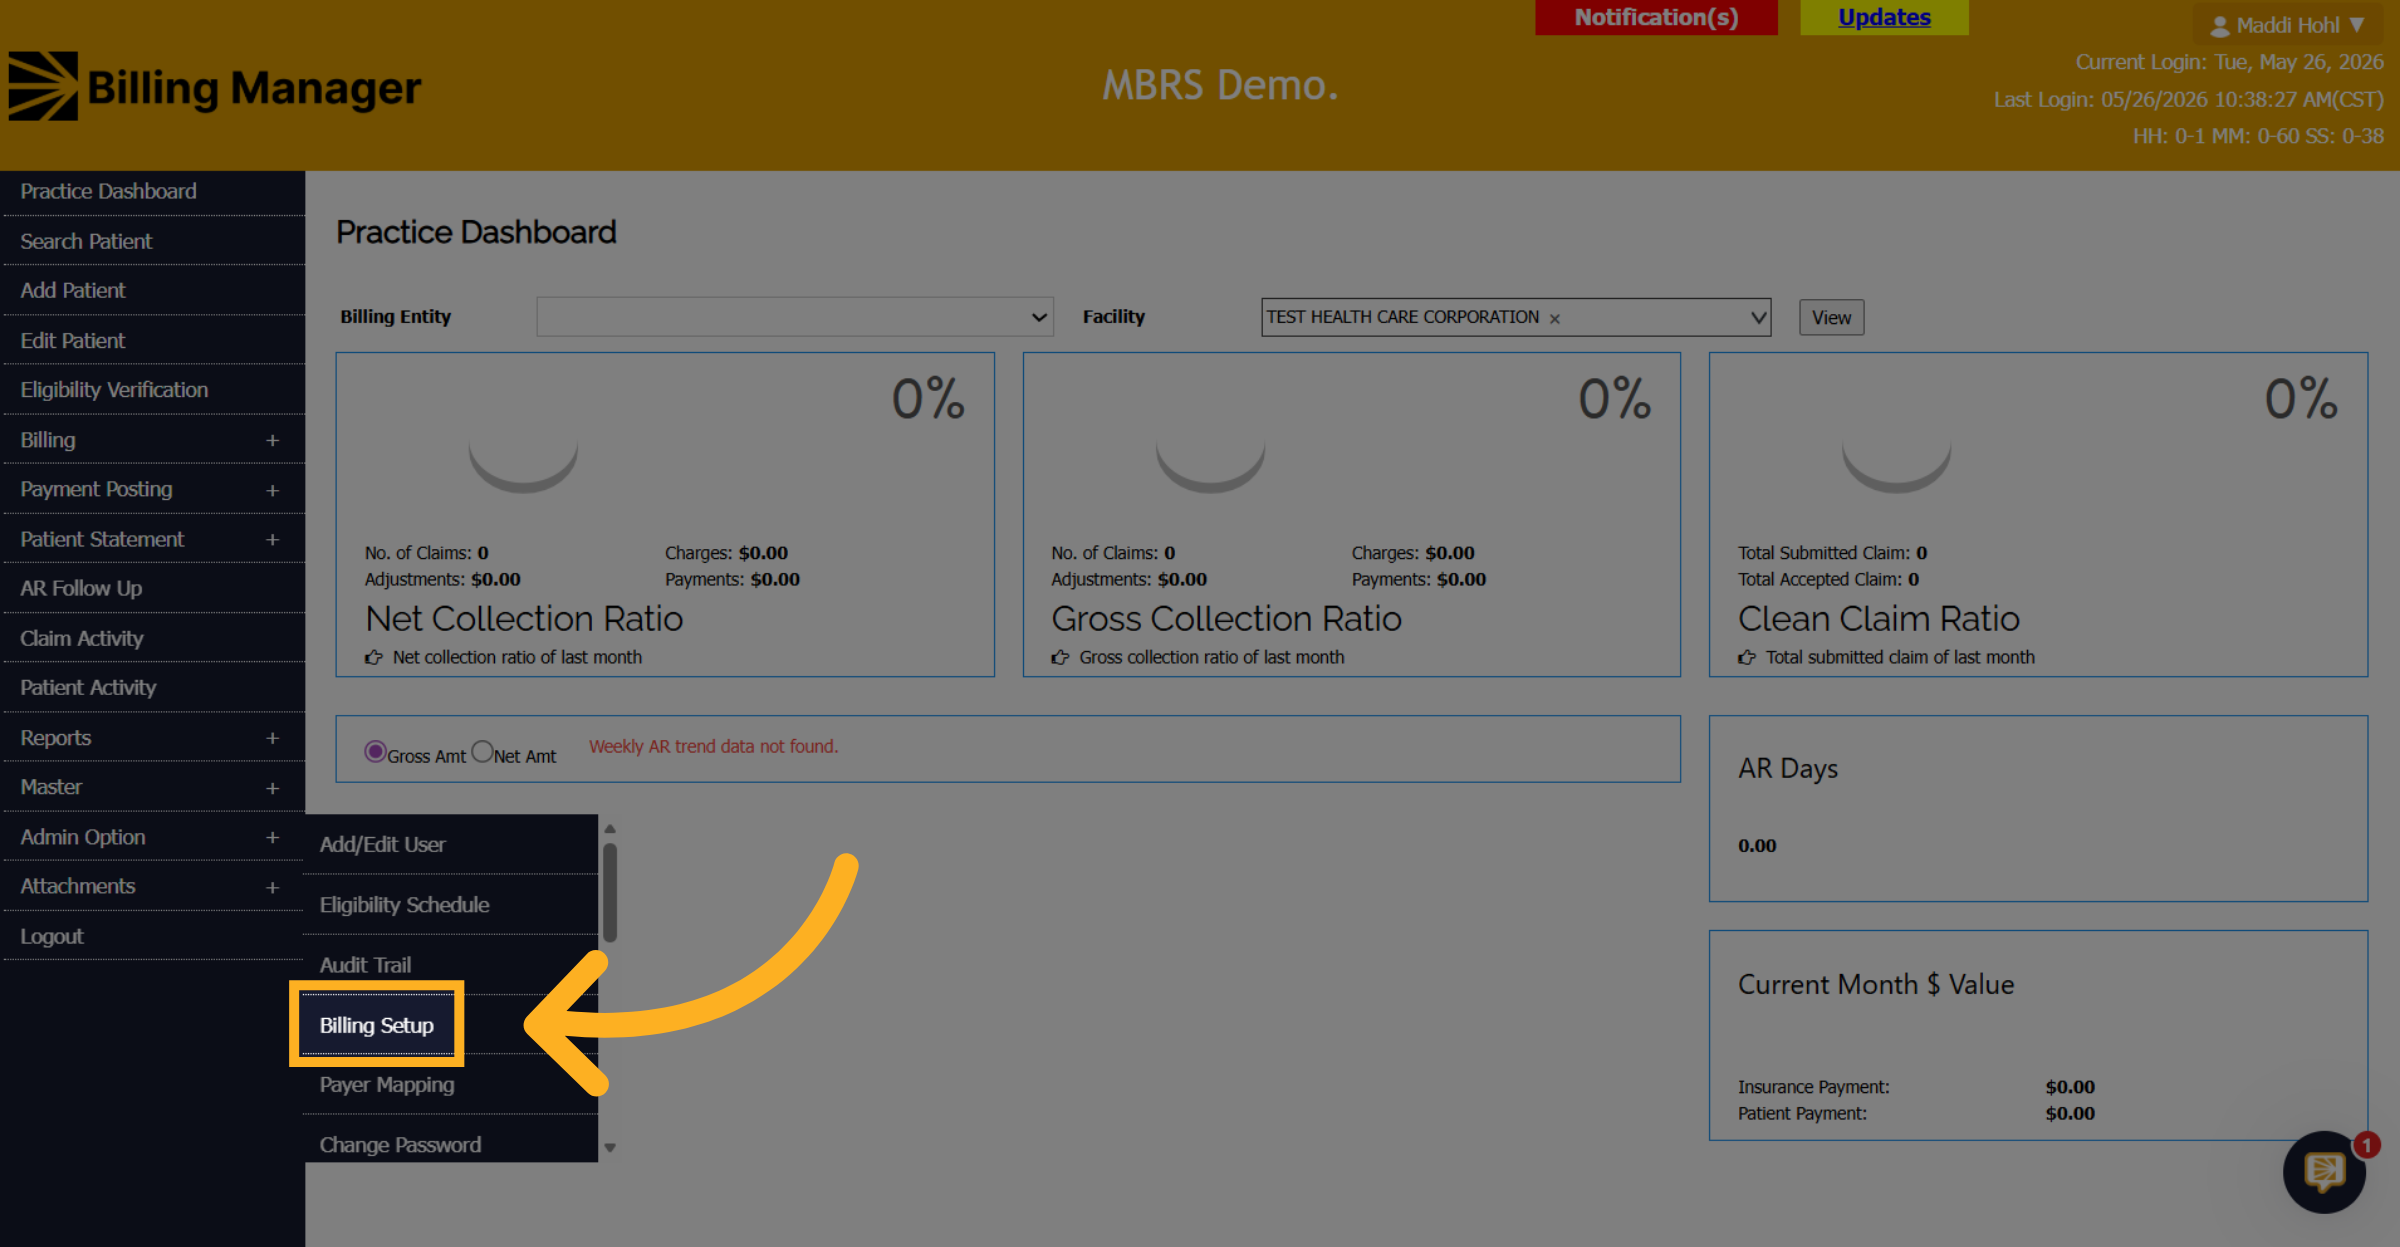Viewport: 2400px width, 1247px height.
Task: Click the user profile icon beside Maddi Hohl
Action: (2219, 26)
